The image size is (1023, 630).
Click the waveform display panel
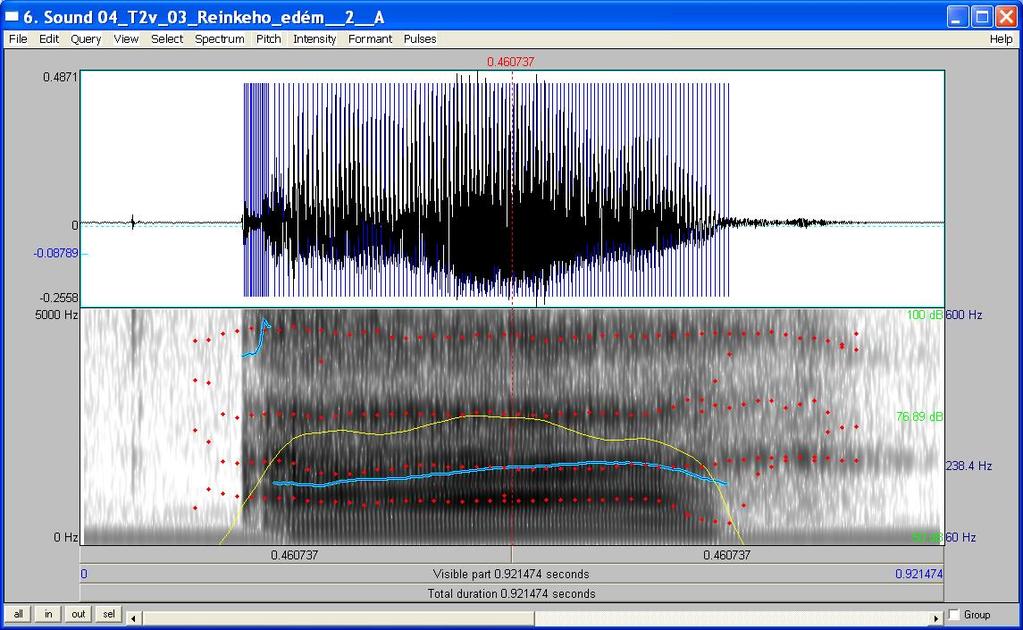pyautogui.click(x=512, y=188)
